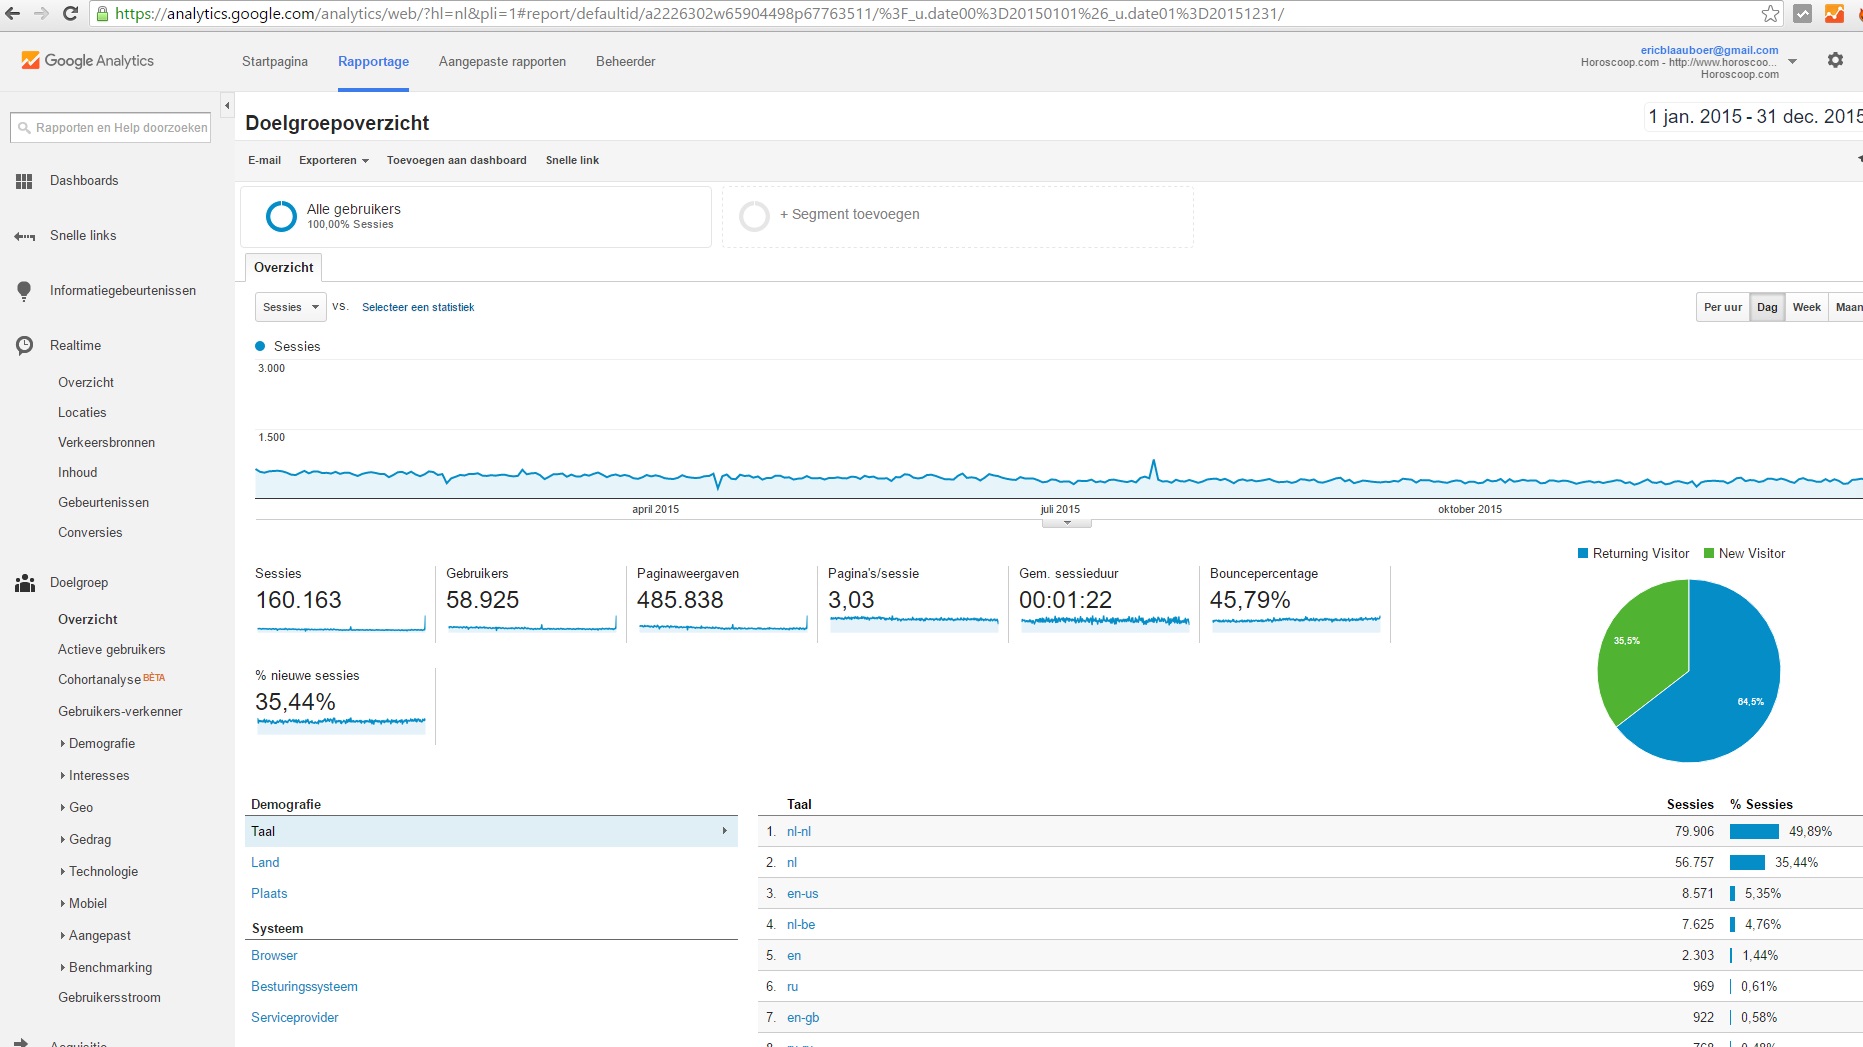This screenshot has width=1863, height=1047.
Task: Click the blue Sessies chart legend dot
Action: pyautogui.click(x=260, y=346)
